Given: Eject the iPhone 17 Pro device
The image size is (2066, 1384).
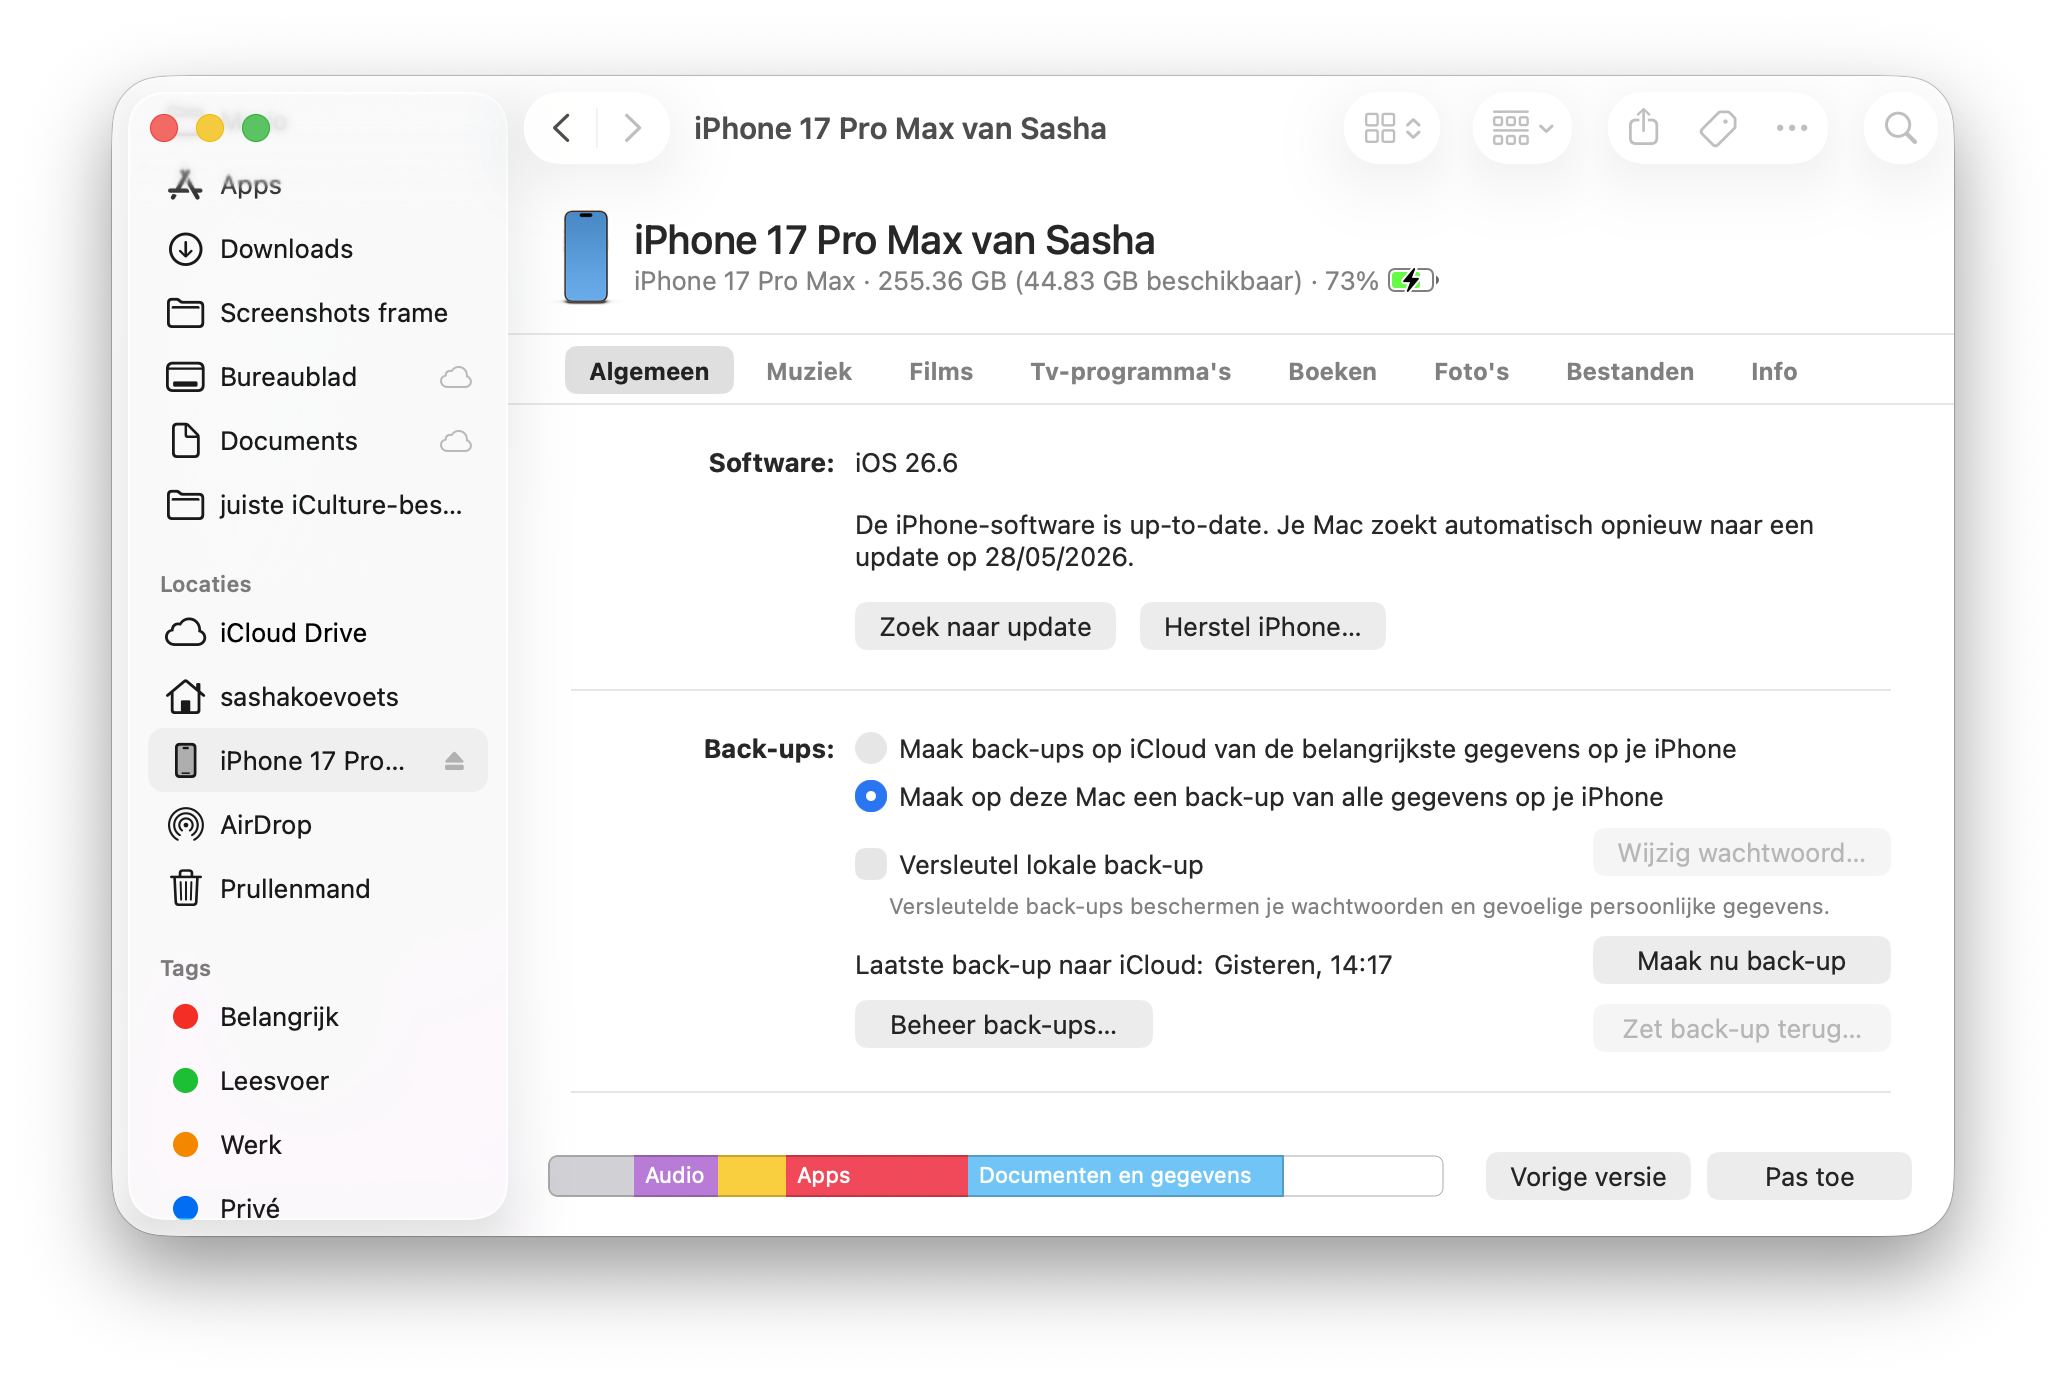Looking at the screenshot, I should point(454,761).
